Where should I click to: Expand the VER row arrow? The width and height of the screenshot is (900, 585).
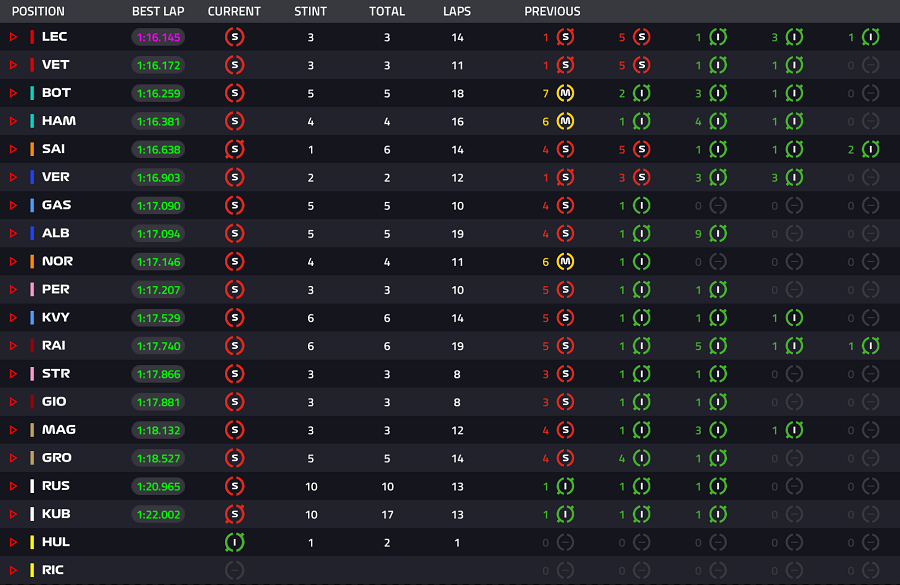(13, 177)
